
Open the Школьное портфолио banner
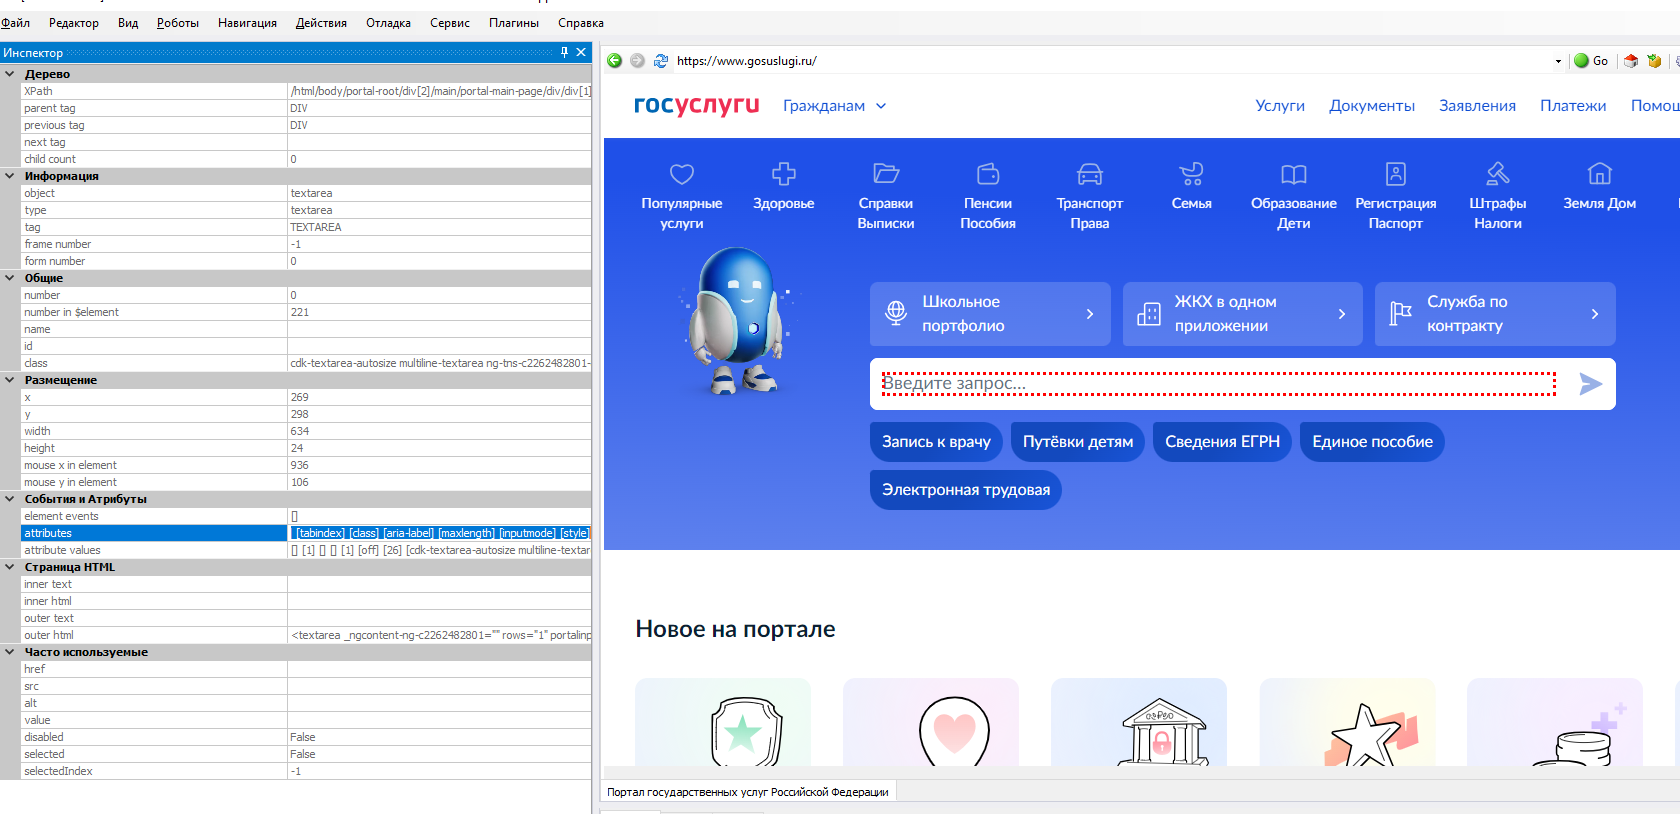[x=990, y=314]
